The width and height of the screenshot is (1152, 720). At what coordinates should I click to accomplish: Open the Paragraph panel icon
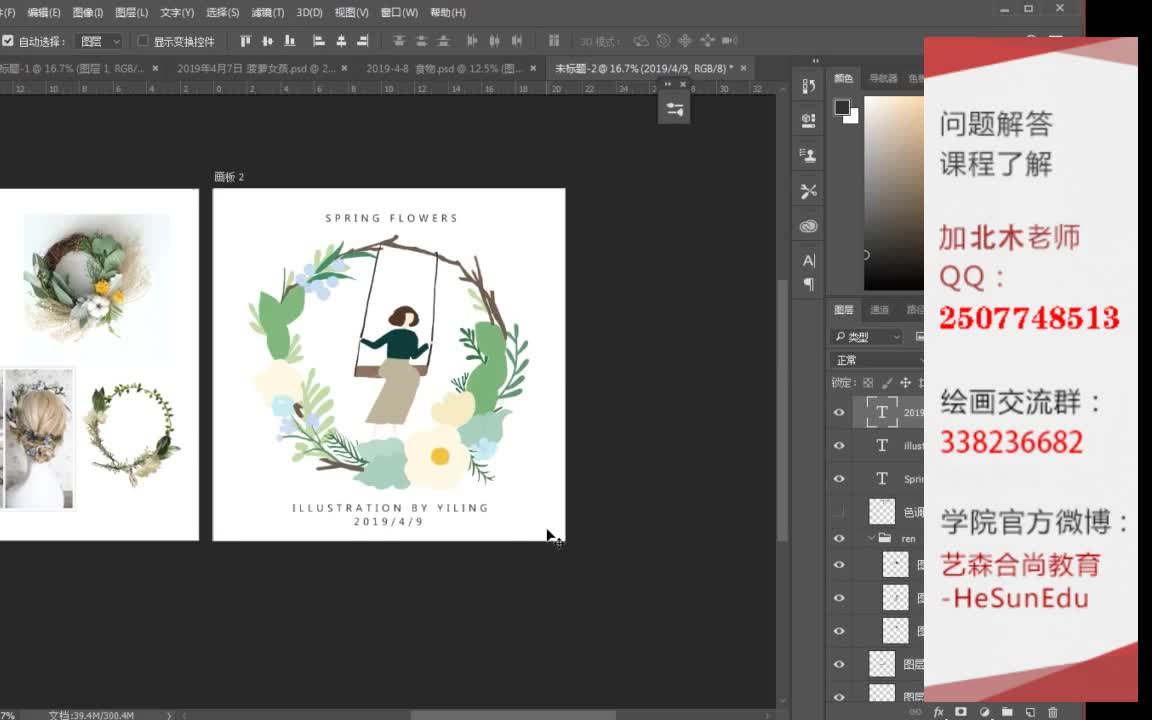pyautogui.click(x=810, y=283)
